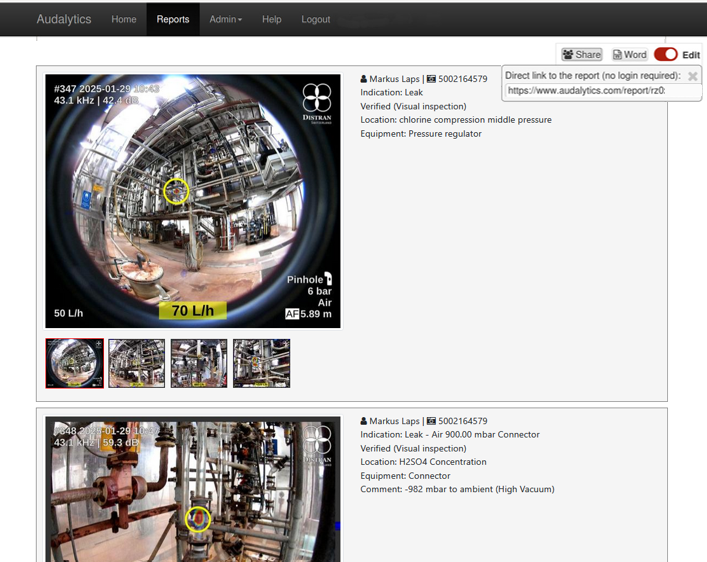Open the main leak image #347
The image size is (707, 562).
tap(193, 201)
